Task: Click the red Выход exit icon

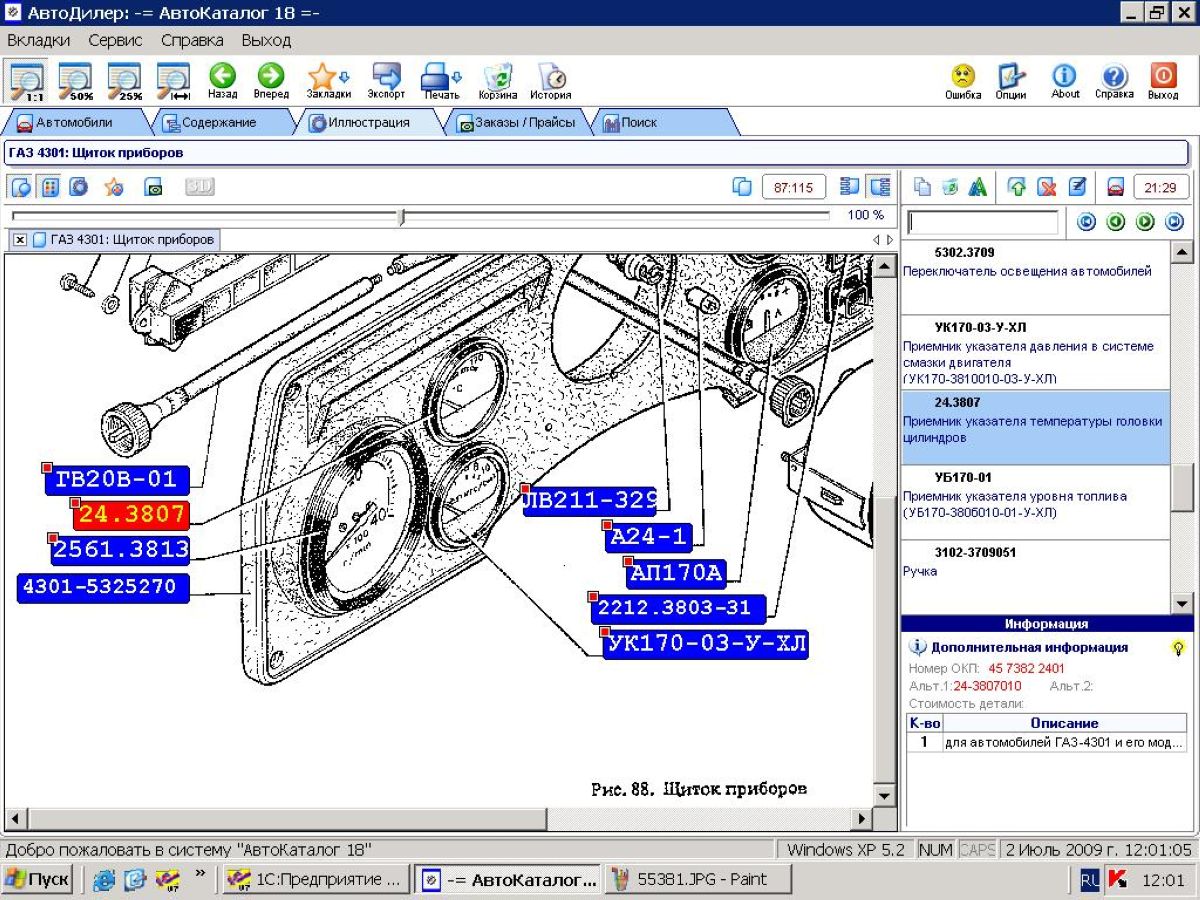Action: (x=1163, y=80)
